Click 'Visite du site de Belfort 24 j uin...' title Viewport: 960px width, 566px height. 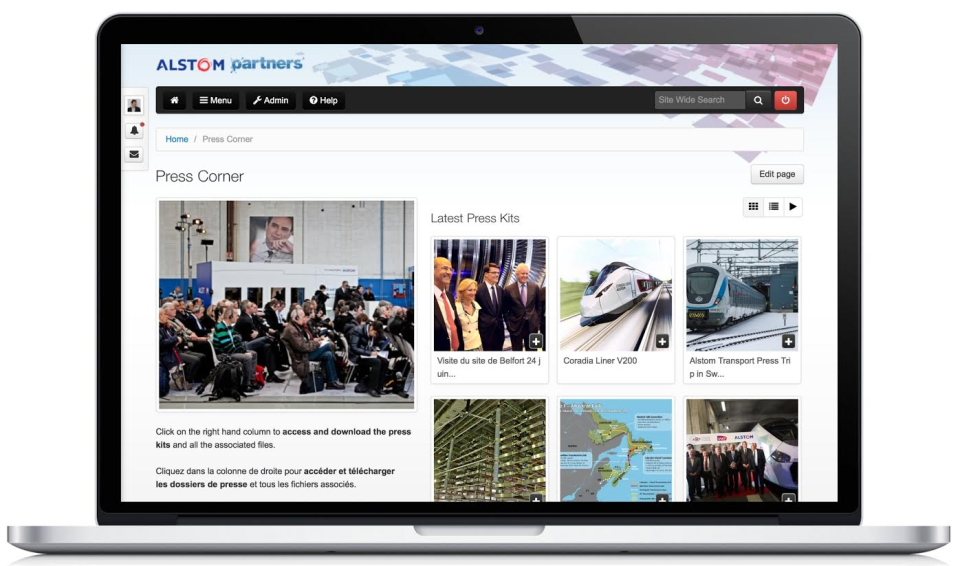coord(489,367)
